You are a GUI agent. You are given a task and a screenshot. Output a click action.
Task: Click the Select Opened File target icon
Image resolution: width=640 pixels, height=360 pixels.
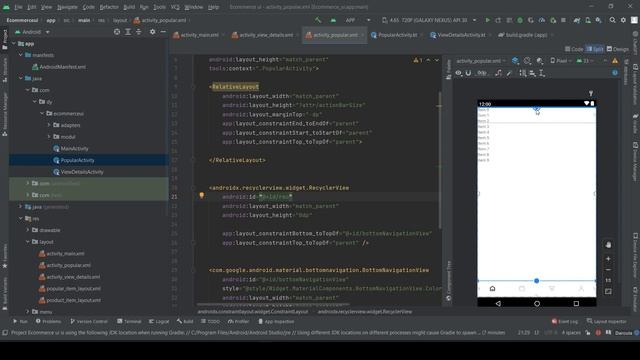click(117, 32)
